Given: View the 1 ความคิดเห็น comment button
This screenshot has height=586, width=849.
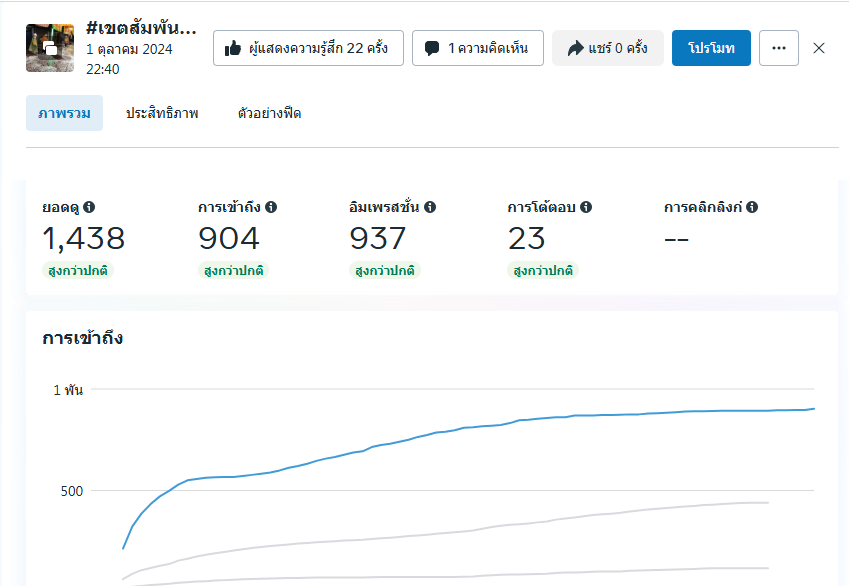Looking at the screenshot, I should point(477,48).
